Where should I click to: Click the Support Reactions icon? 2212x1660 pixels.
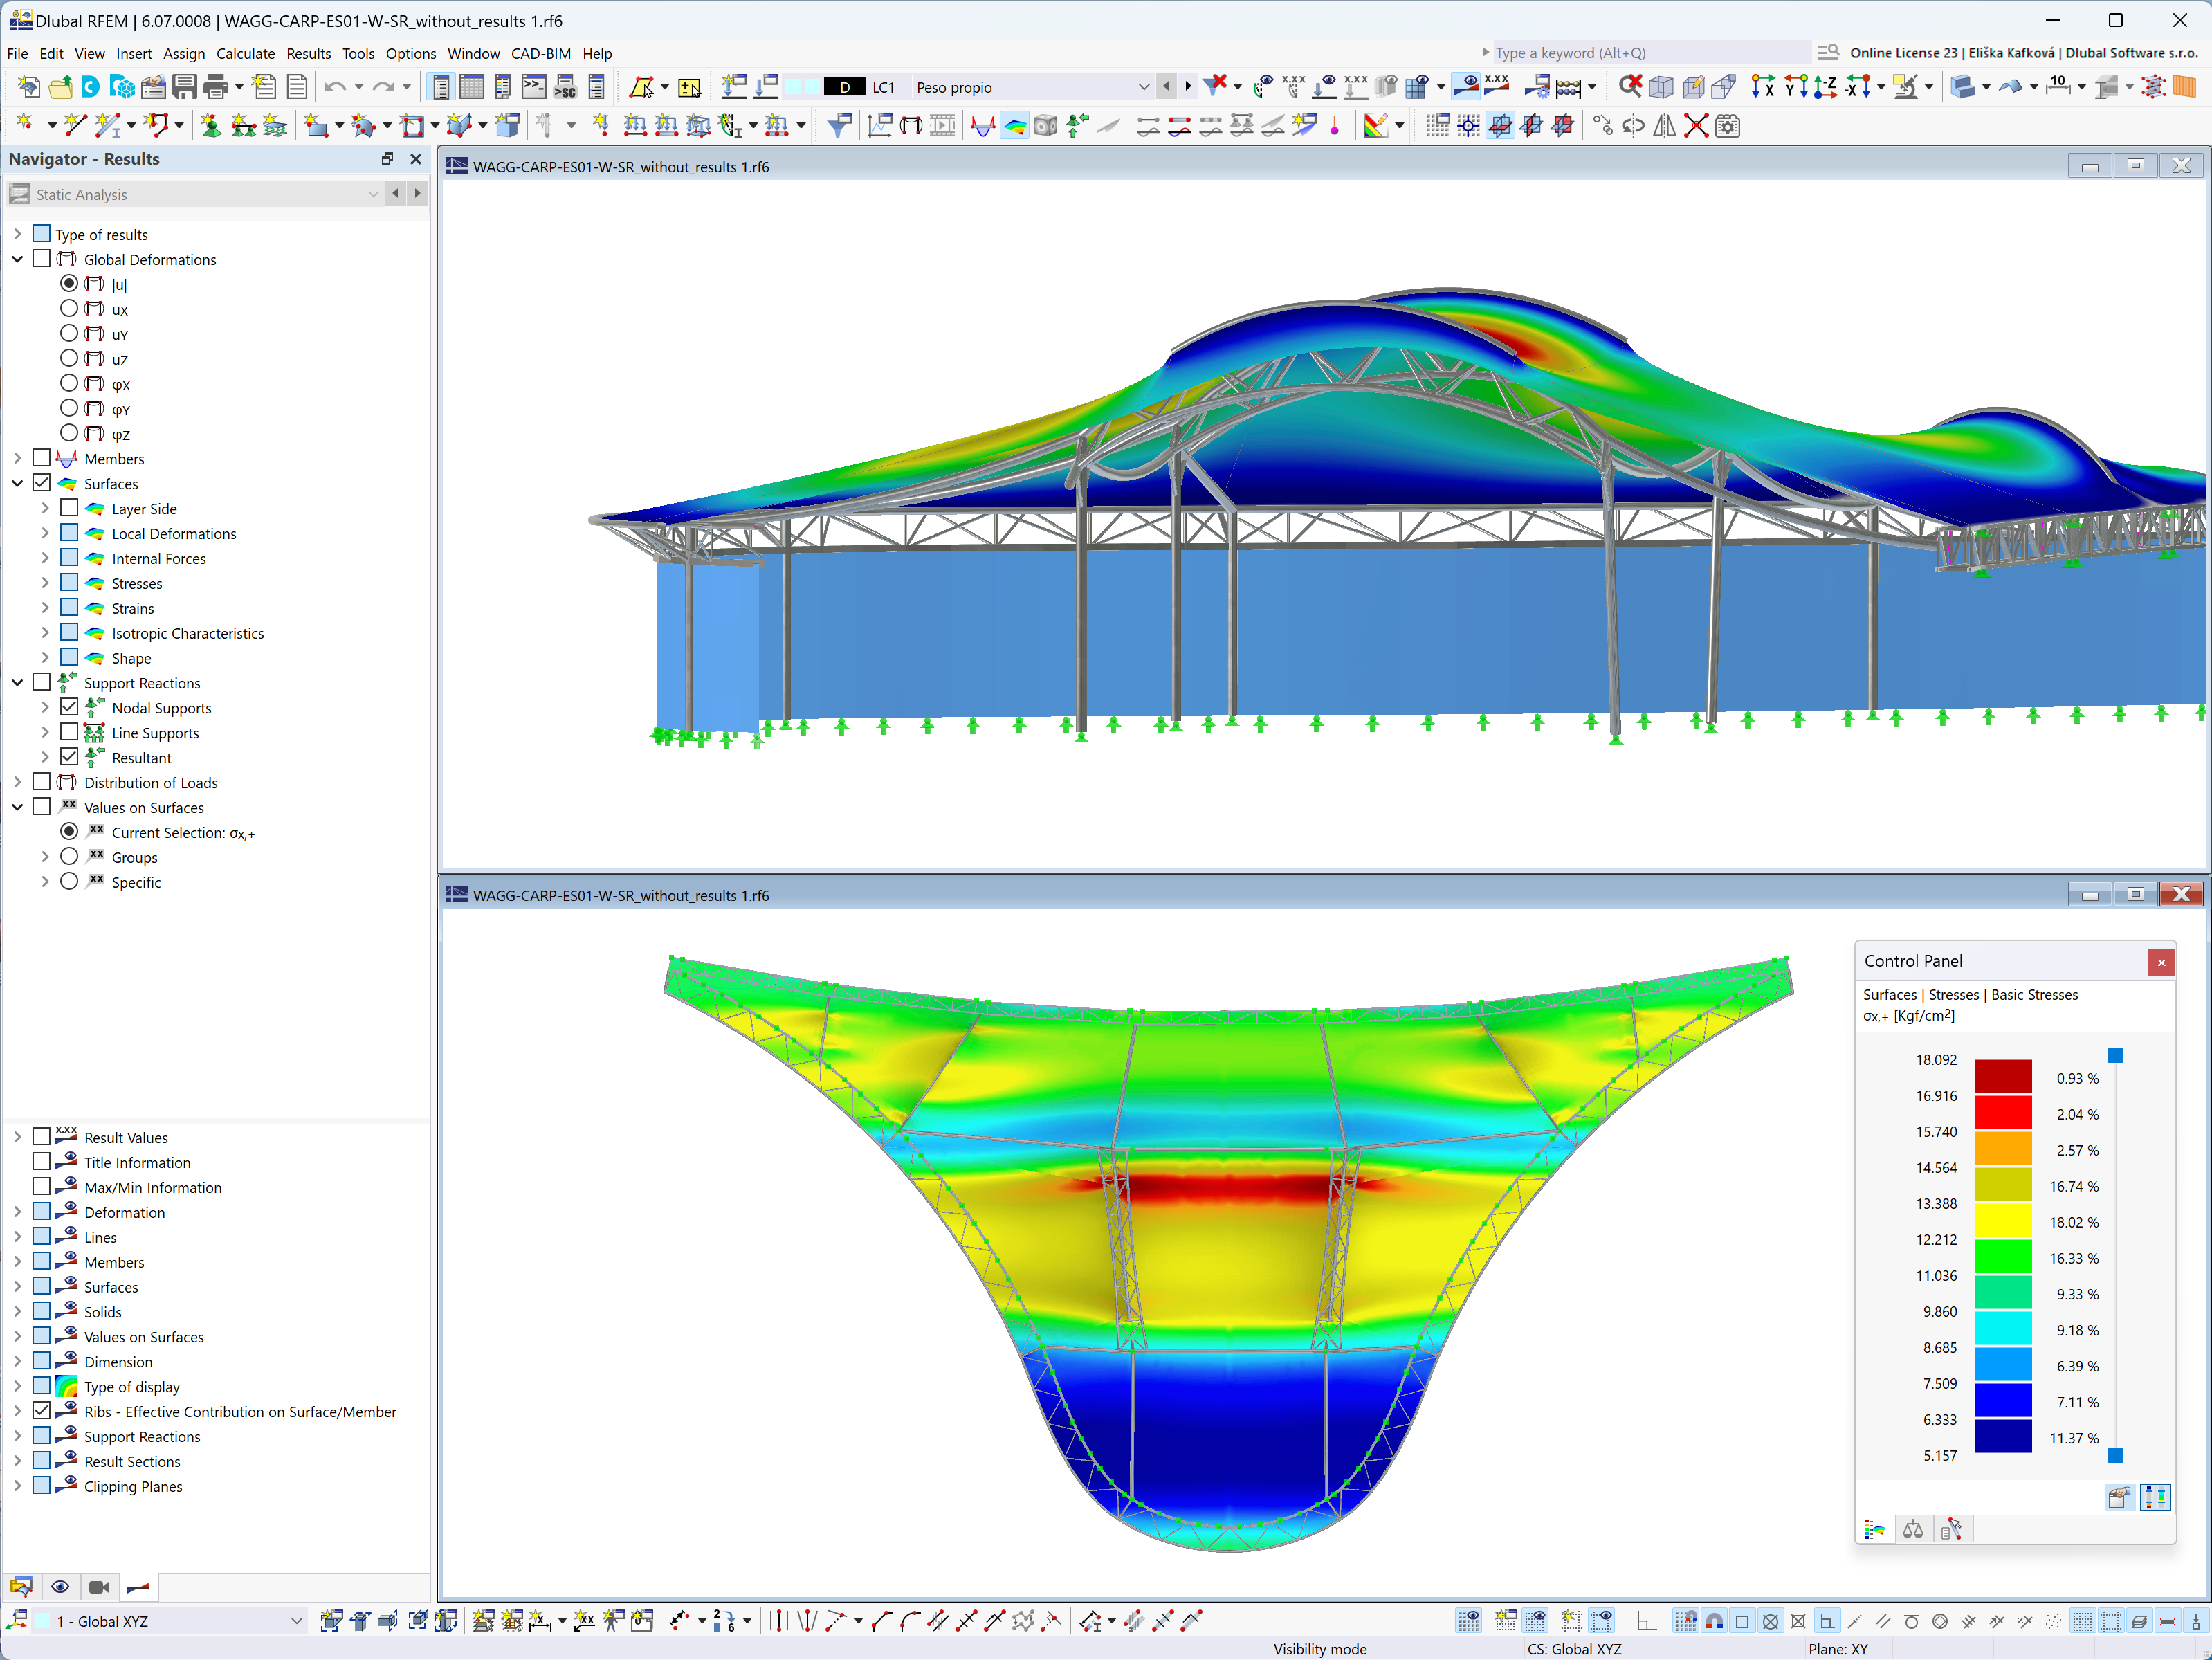point(63,682)
